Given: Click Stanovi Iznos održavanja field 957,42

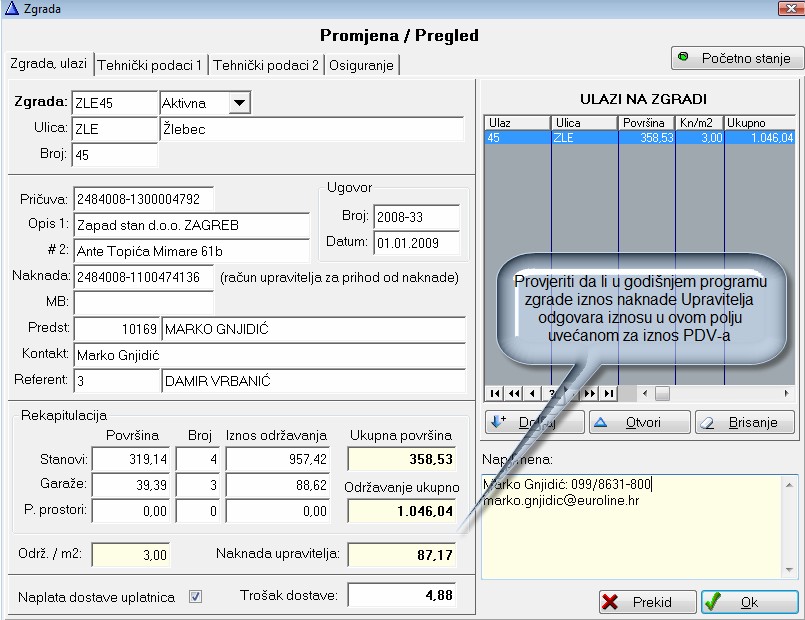Looking at the screenshot, I should pyautogui.click(x=277, y=459).
